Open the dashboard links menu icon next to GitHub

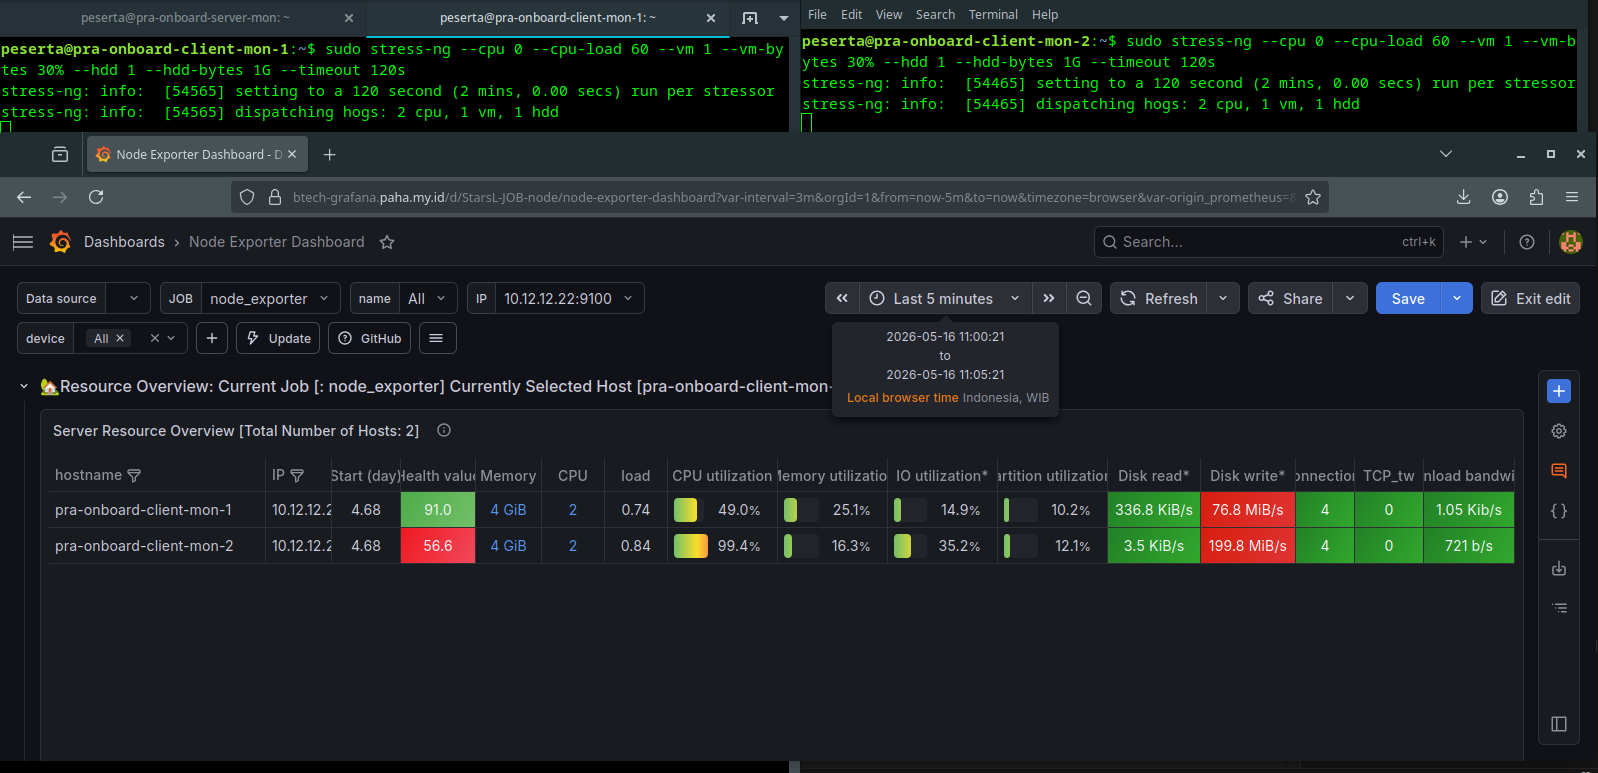[x=437, y=338]
